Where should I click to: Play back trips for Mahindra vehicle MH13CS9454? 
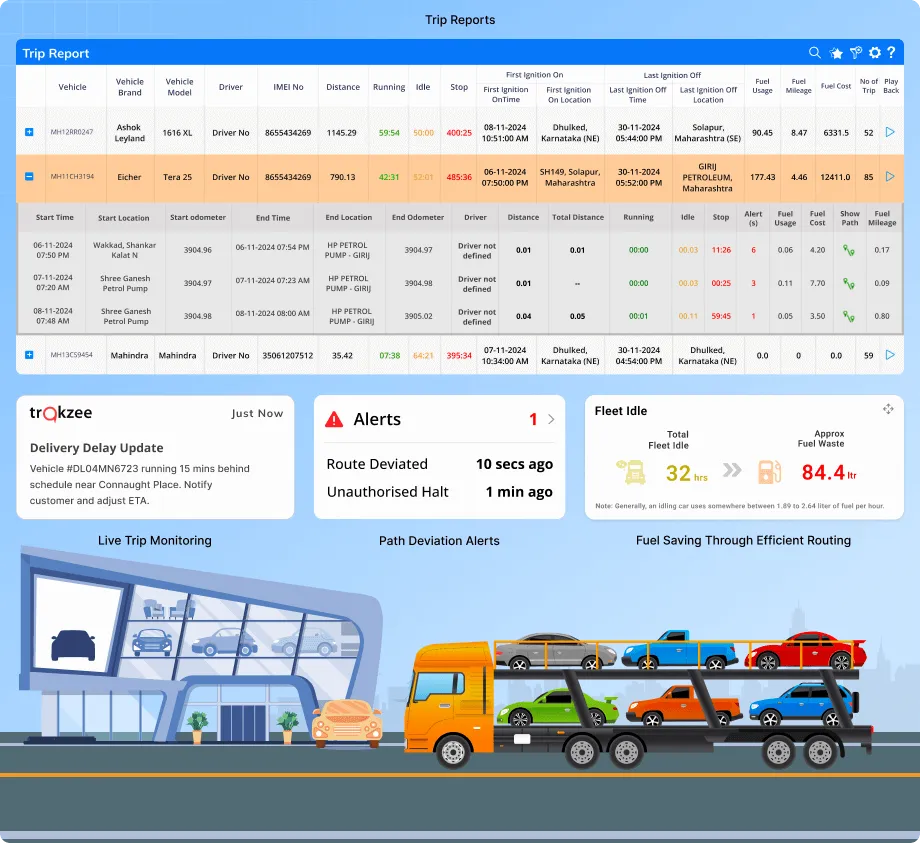click(x=890, y=355)
